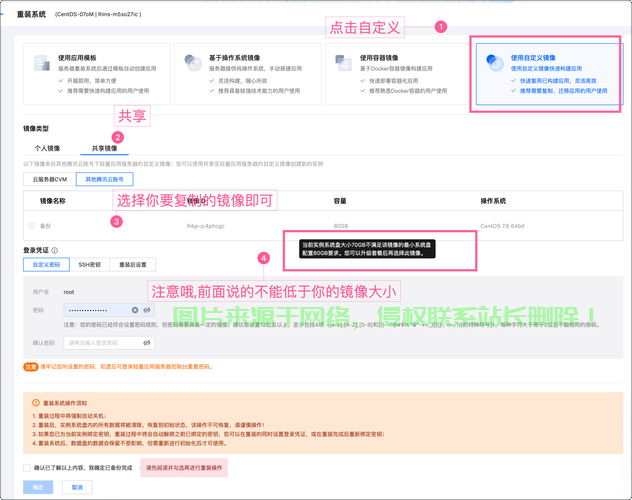632x500 pixels.
Task: Click into the 确认密码 input field
Action: tap(109, 343)
